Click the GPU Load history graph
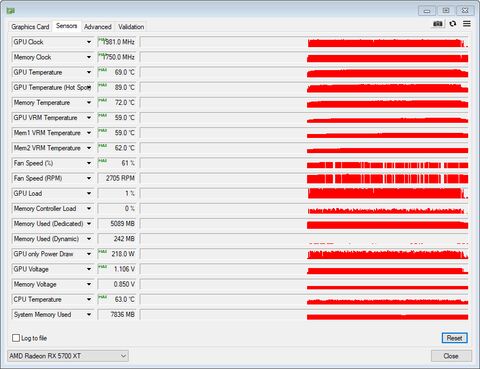Screen dimensions: 480x369 pyautogui.click(x=304, y=193)
